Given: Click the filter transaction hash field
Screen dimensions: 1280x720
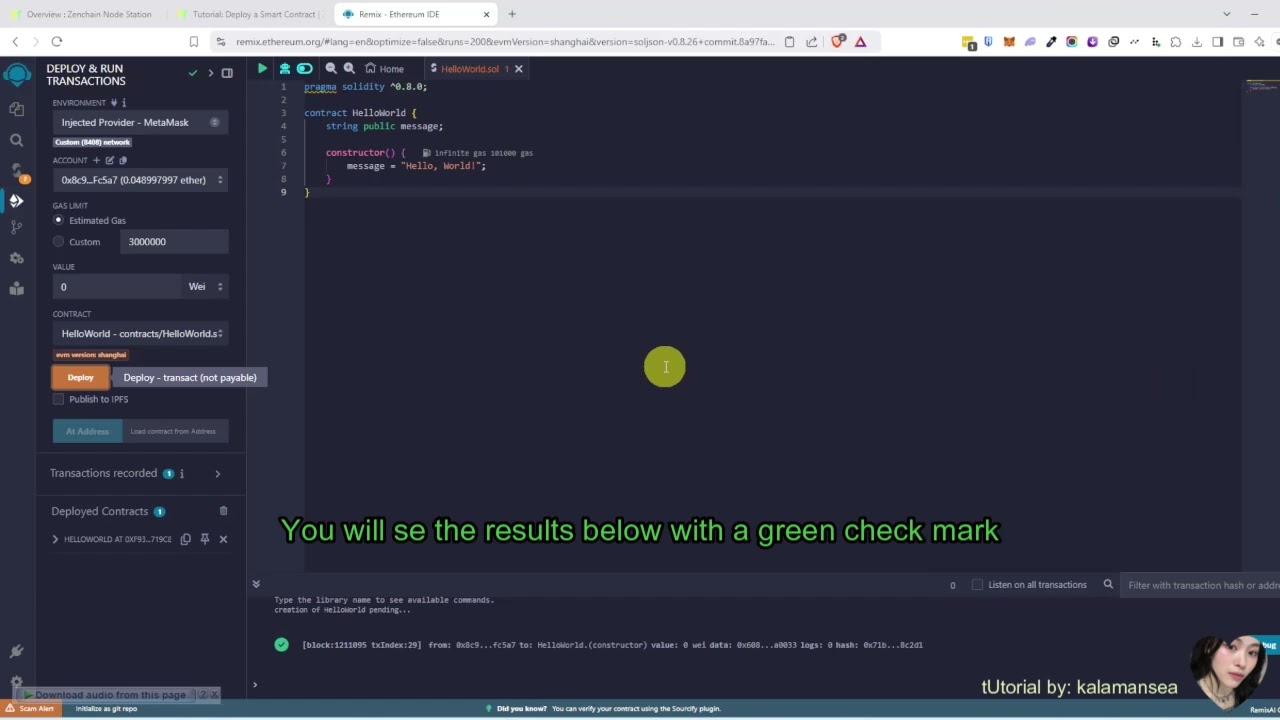Looking at the screenshot, I should click(1200, 585).
